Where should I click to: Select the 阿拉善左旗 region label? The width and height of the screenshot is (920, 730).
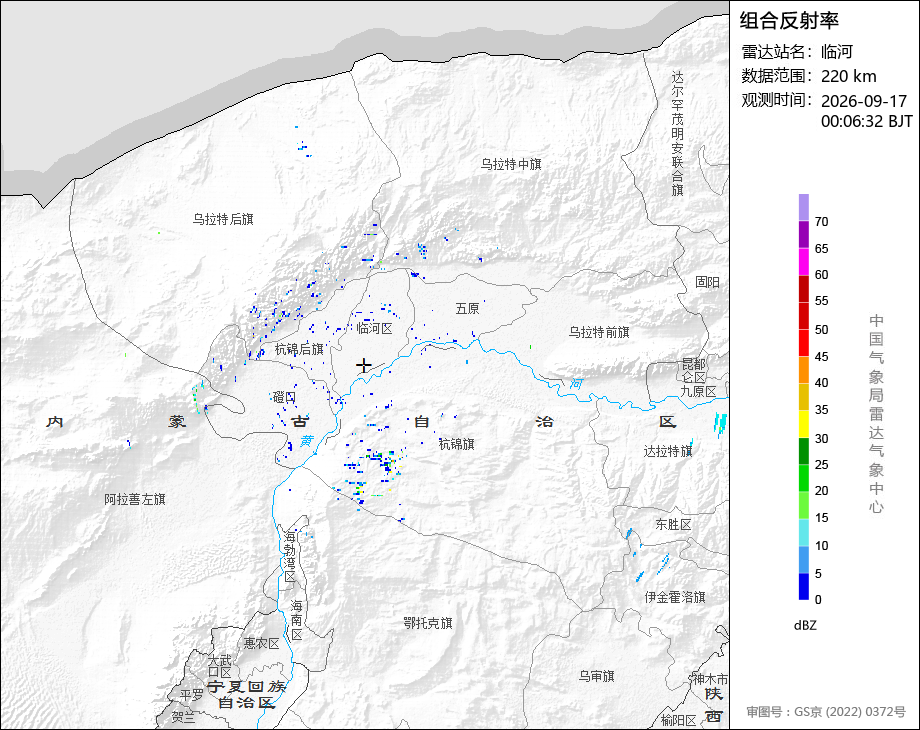pyautogui.click(x=135, y=499)
